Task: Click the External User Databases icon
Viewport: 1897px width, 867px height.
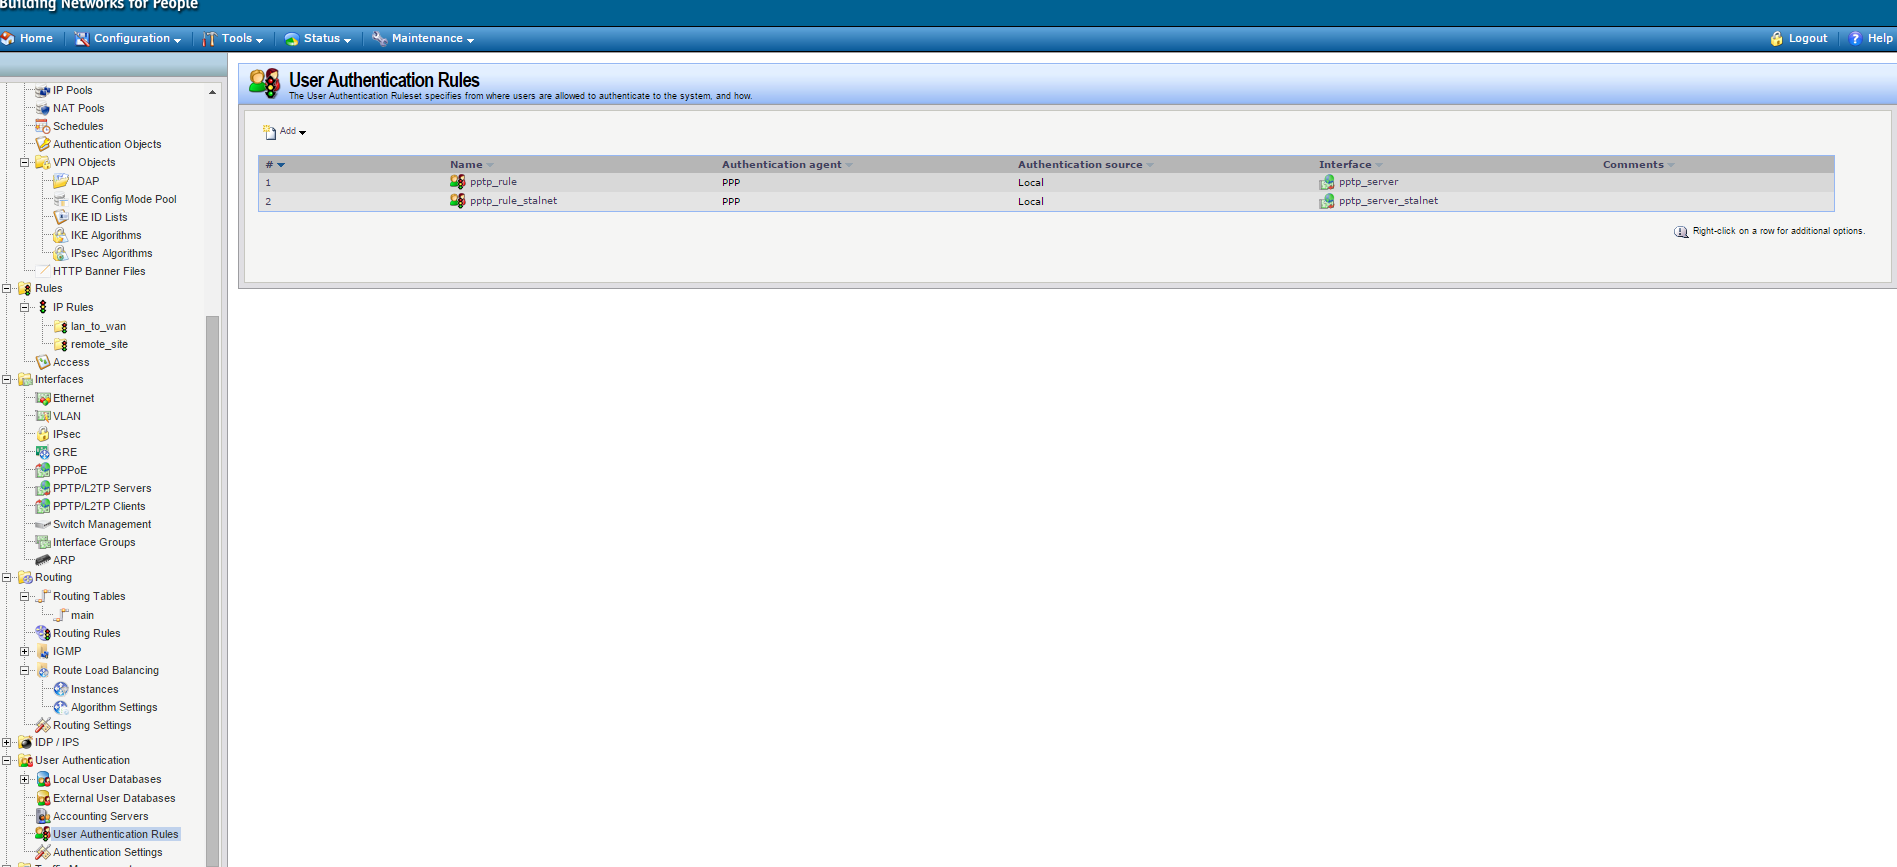Action: (x=43, y=798)
